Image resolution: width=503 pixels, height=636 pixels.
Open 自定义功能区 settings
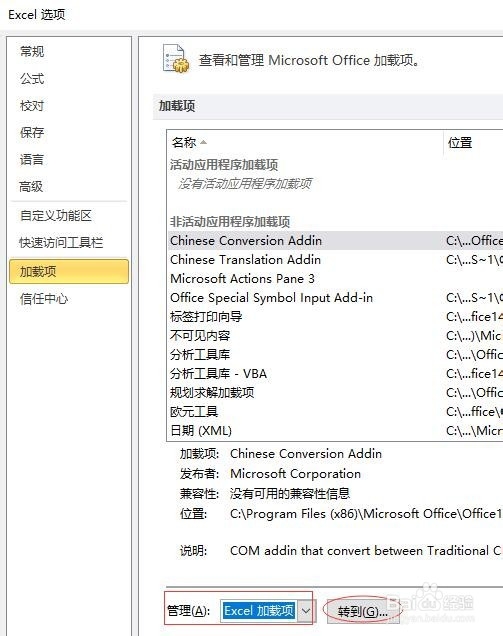pyautogui.click(x=56, y=215)
